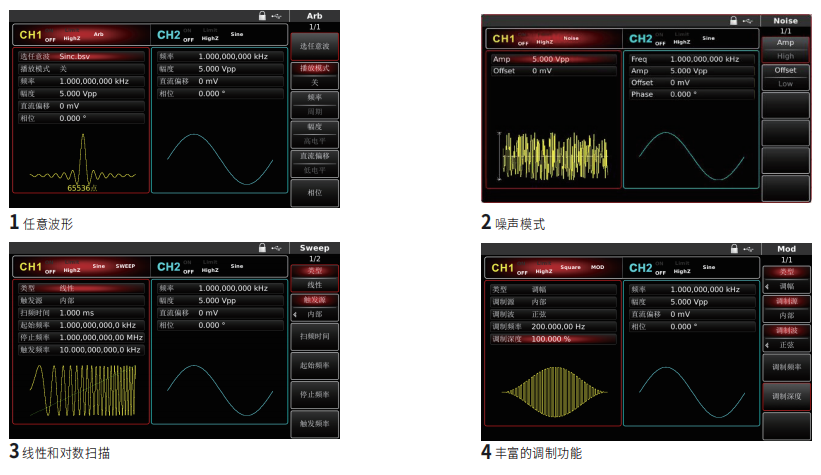Click the 调制频率 softkey on Mod screen
The width and height of the screenshot is (821, 475).
(x=786, y=367)
